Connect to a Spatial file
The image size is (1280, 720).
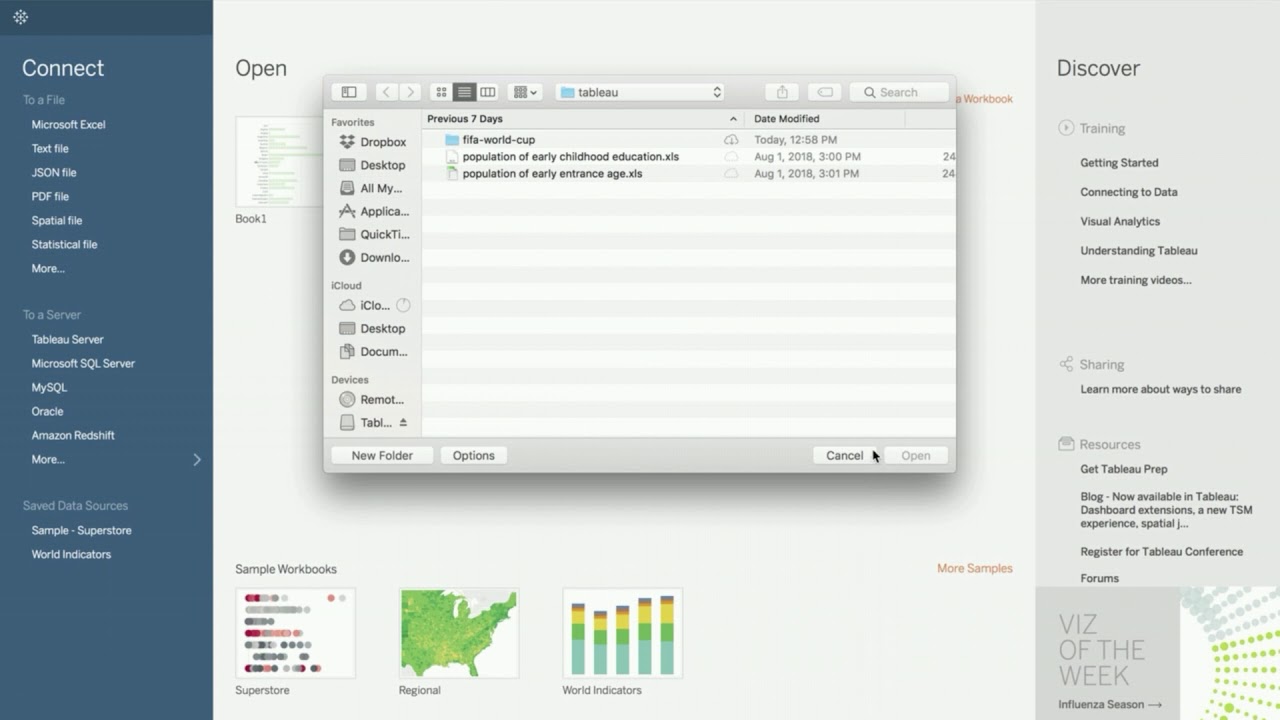[x=57, y=221]
